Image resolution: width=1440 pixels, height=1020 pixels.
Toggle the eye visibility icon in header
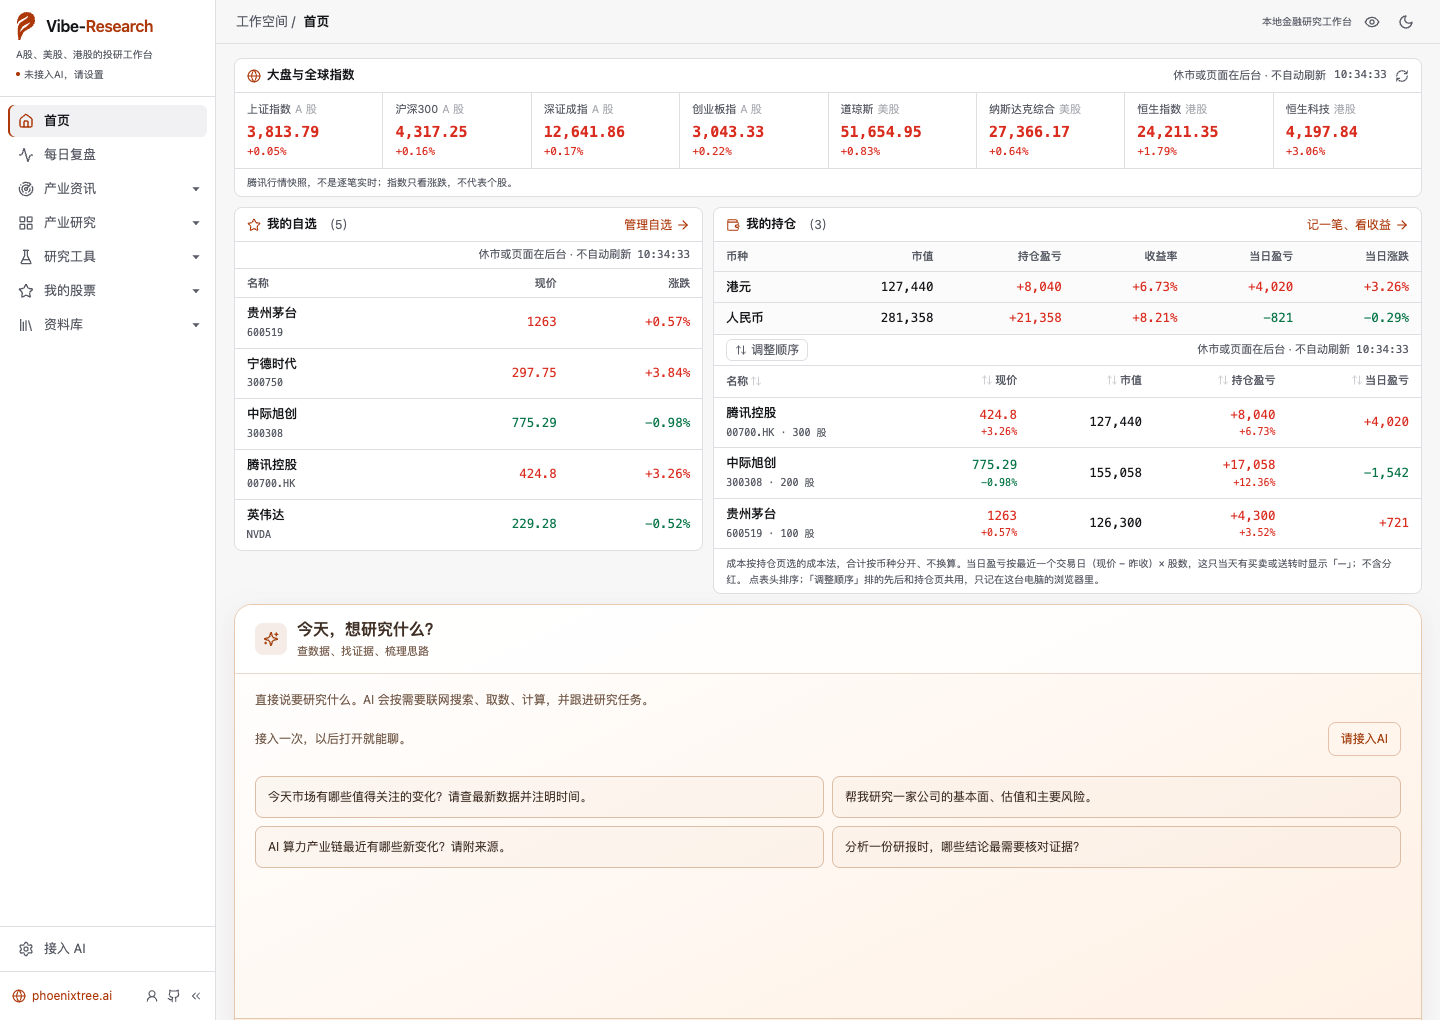1372,22
